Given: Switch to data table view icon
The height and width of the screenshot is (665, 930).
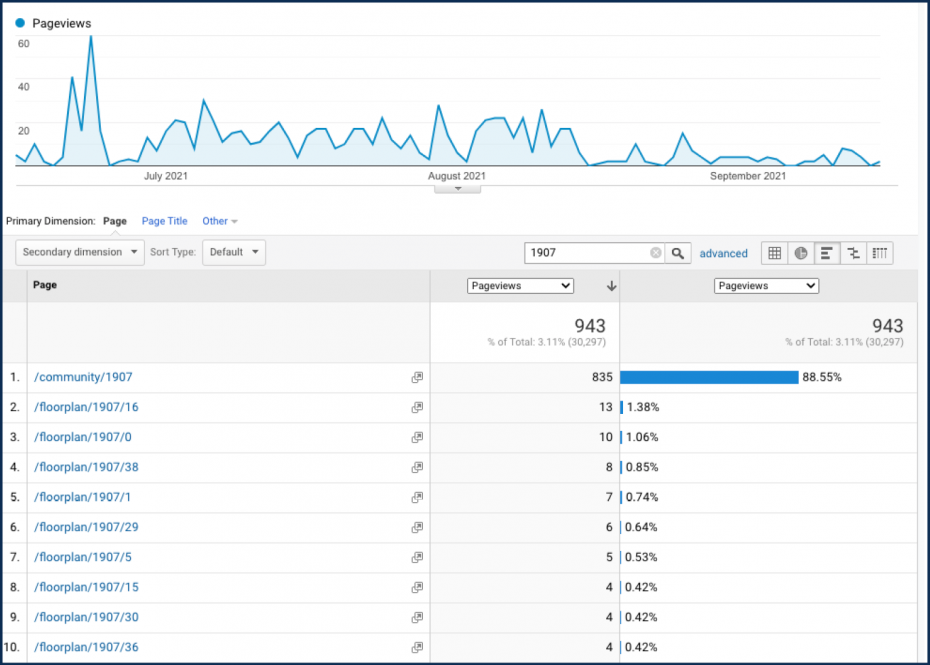Looking at the screenshot, I should [x=775, y=253].
